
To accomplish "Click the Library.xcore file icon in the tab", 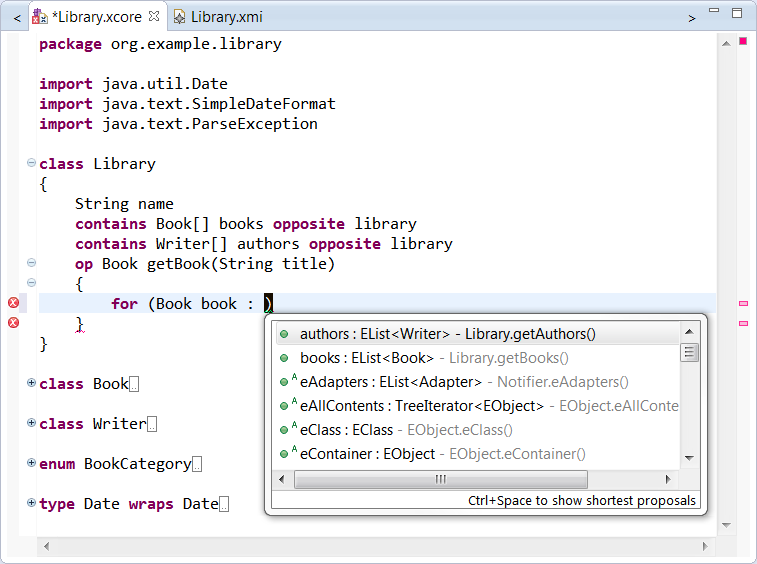I will [39, 17].
